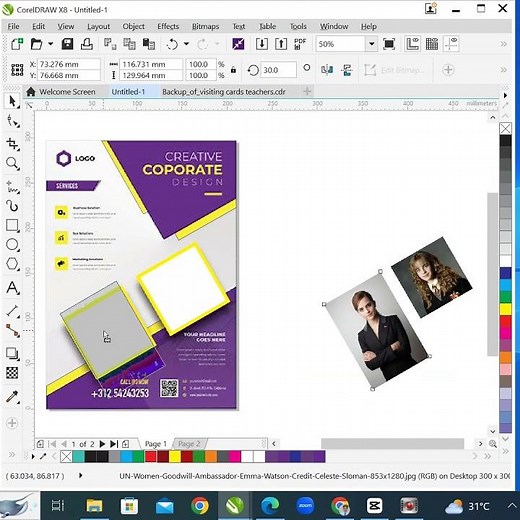Select the teal swatch in document palette

pos(78,456)
